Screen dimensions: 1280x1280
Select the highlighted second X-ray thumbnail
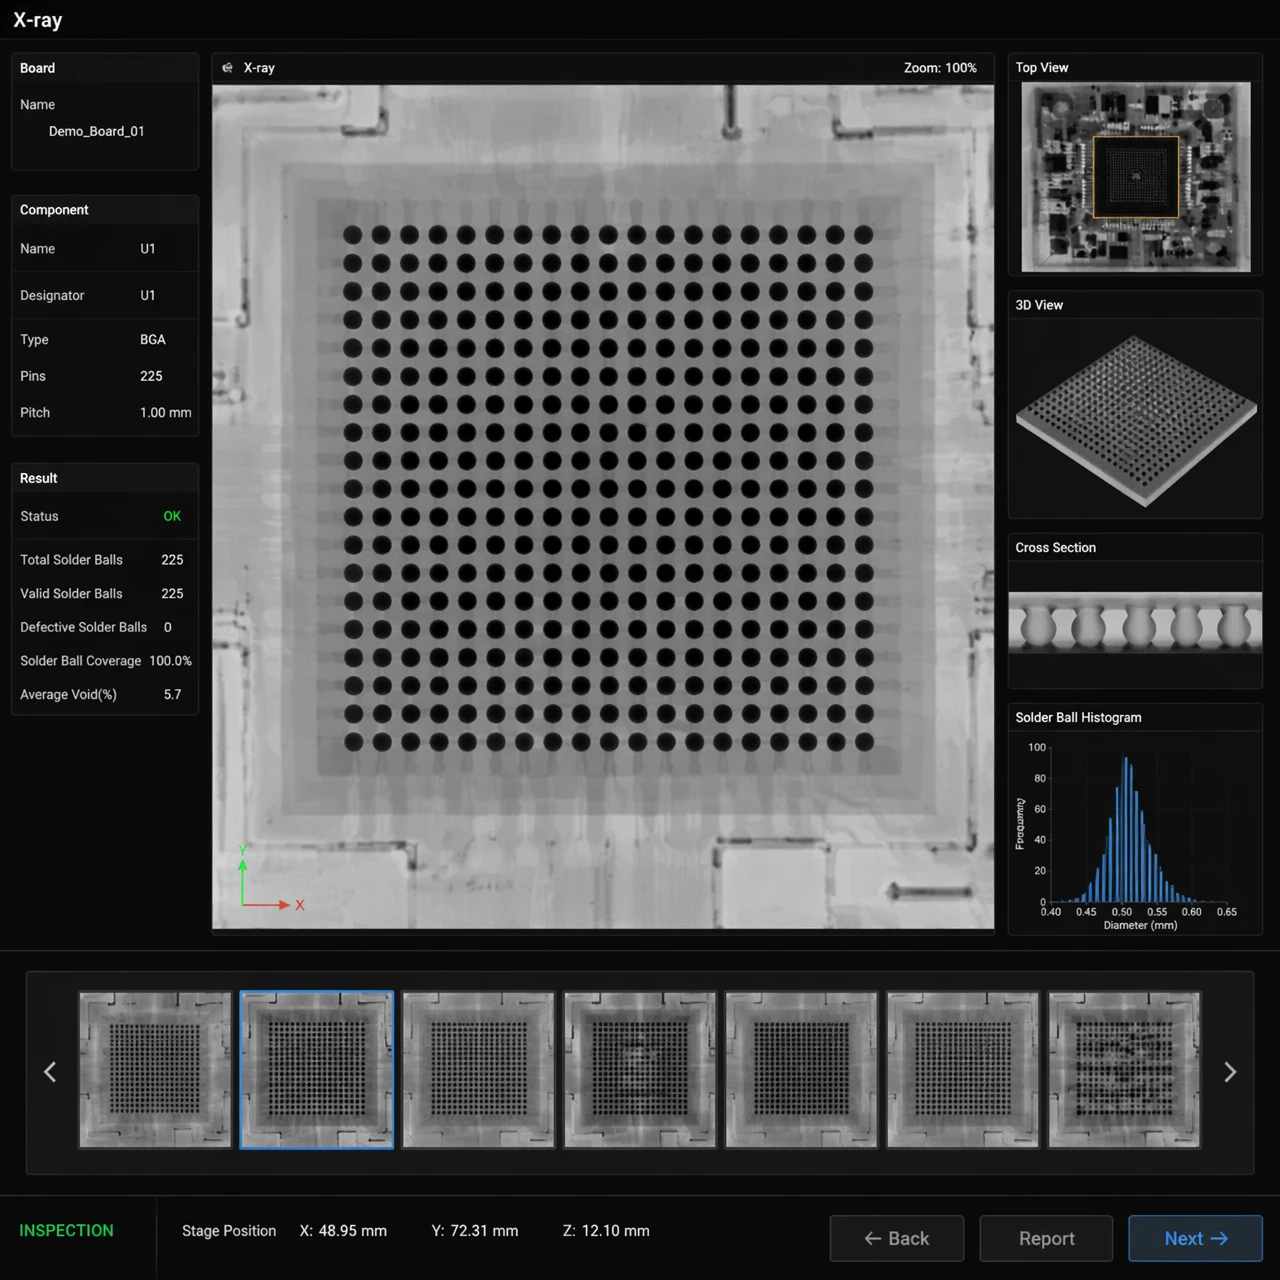[x=317, y=1069]
